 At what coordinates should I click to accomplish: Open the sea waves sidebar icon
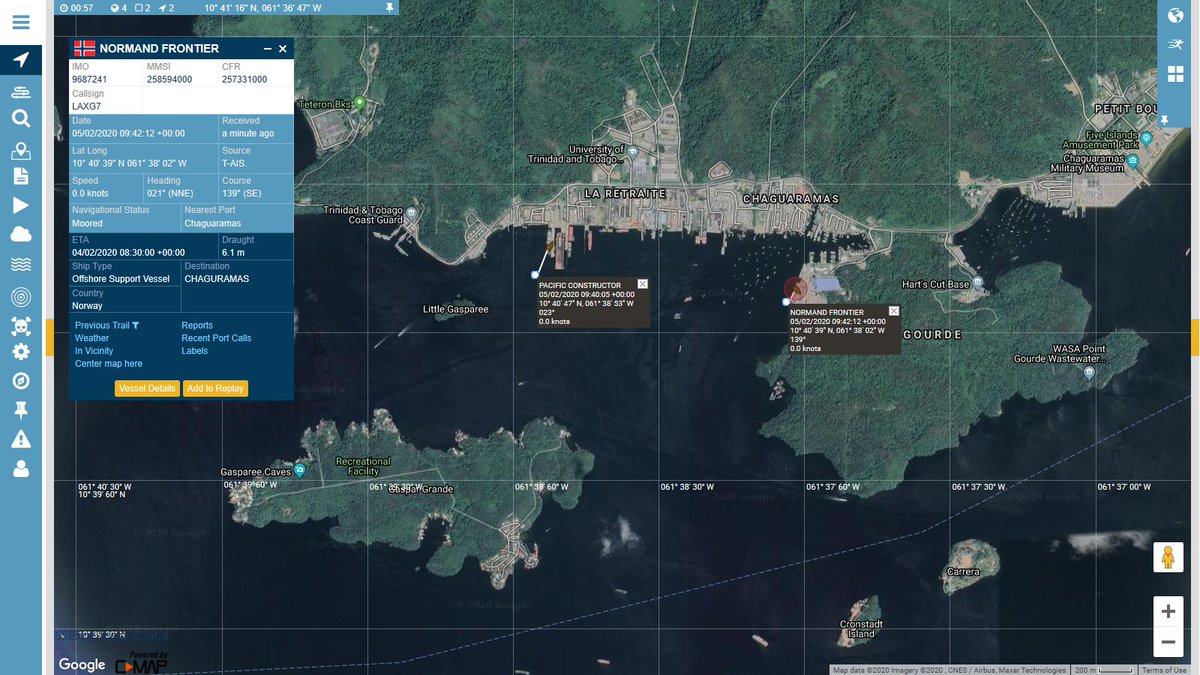[x=21, y=265]
